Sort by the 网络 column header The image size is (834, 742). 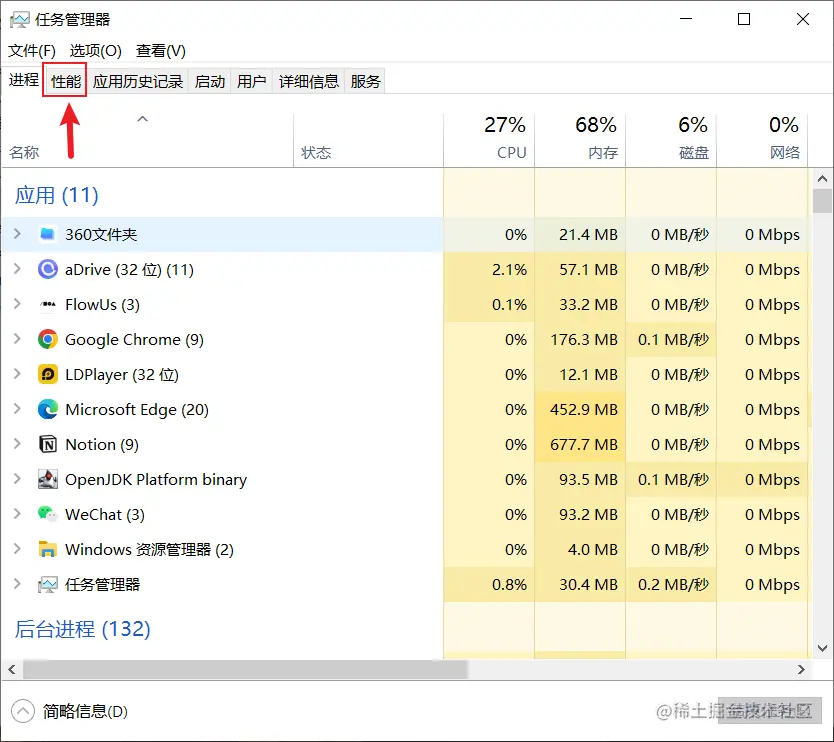coord(762,140)
